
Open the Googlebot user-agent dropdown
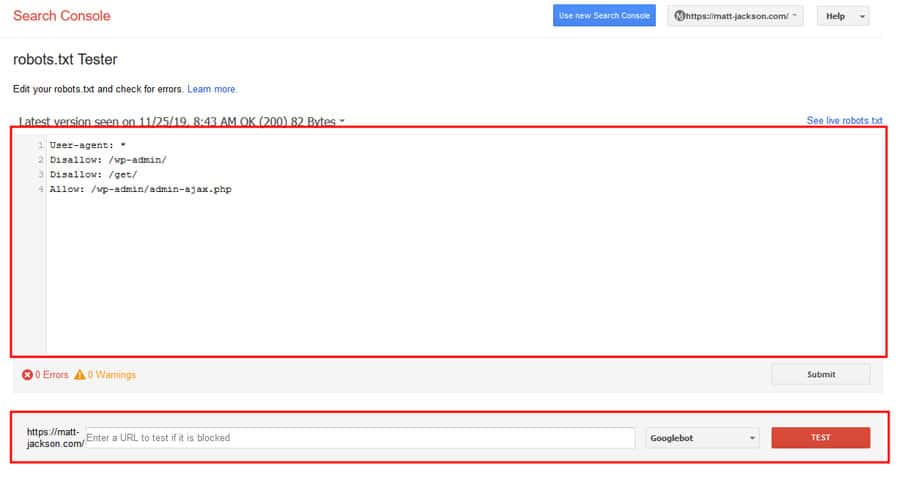[702, 438]
